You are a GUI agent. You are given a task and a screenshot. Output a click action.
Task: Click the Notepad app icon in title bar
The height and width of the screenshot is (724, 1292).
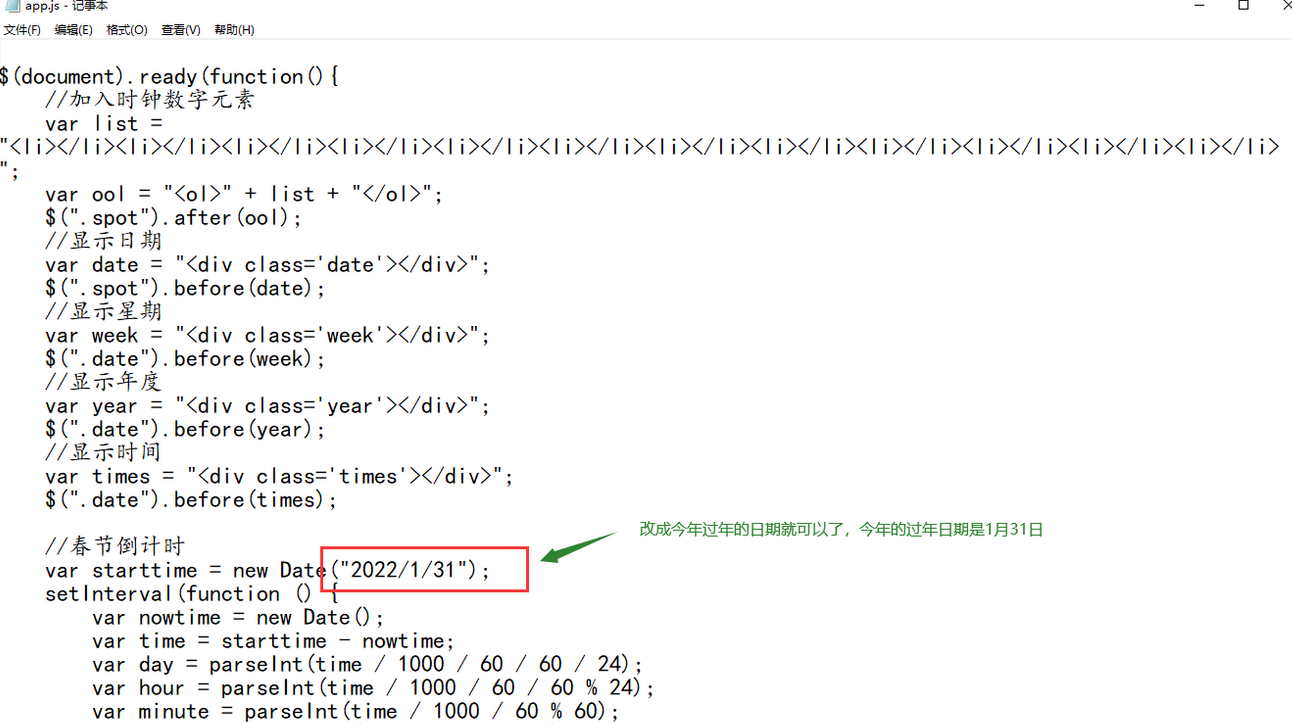click(x=12, y=6)
